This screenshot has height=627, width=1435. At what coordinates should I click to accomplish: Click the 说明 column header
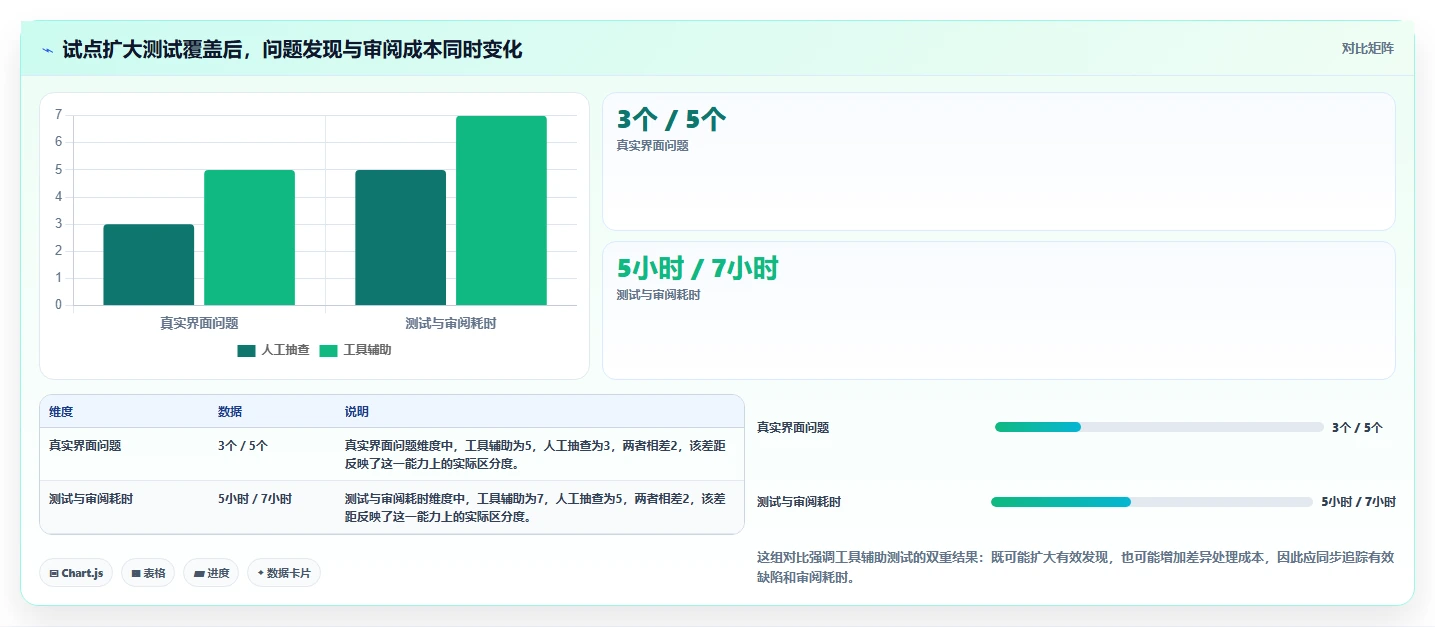[x=357, y=412]
